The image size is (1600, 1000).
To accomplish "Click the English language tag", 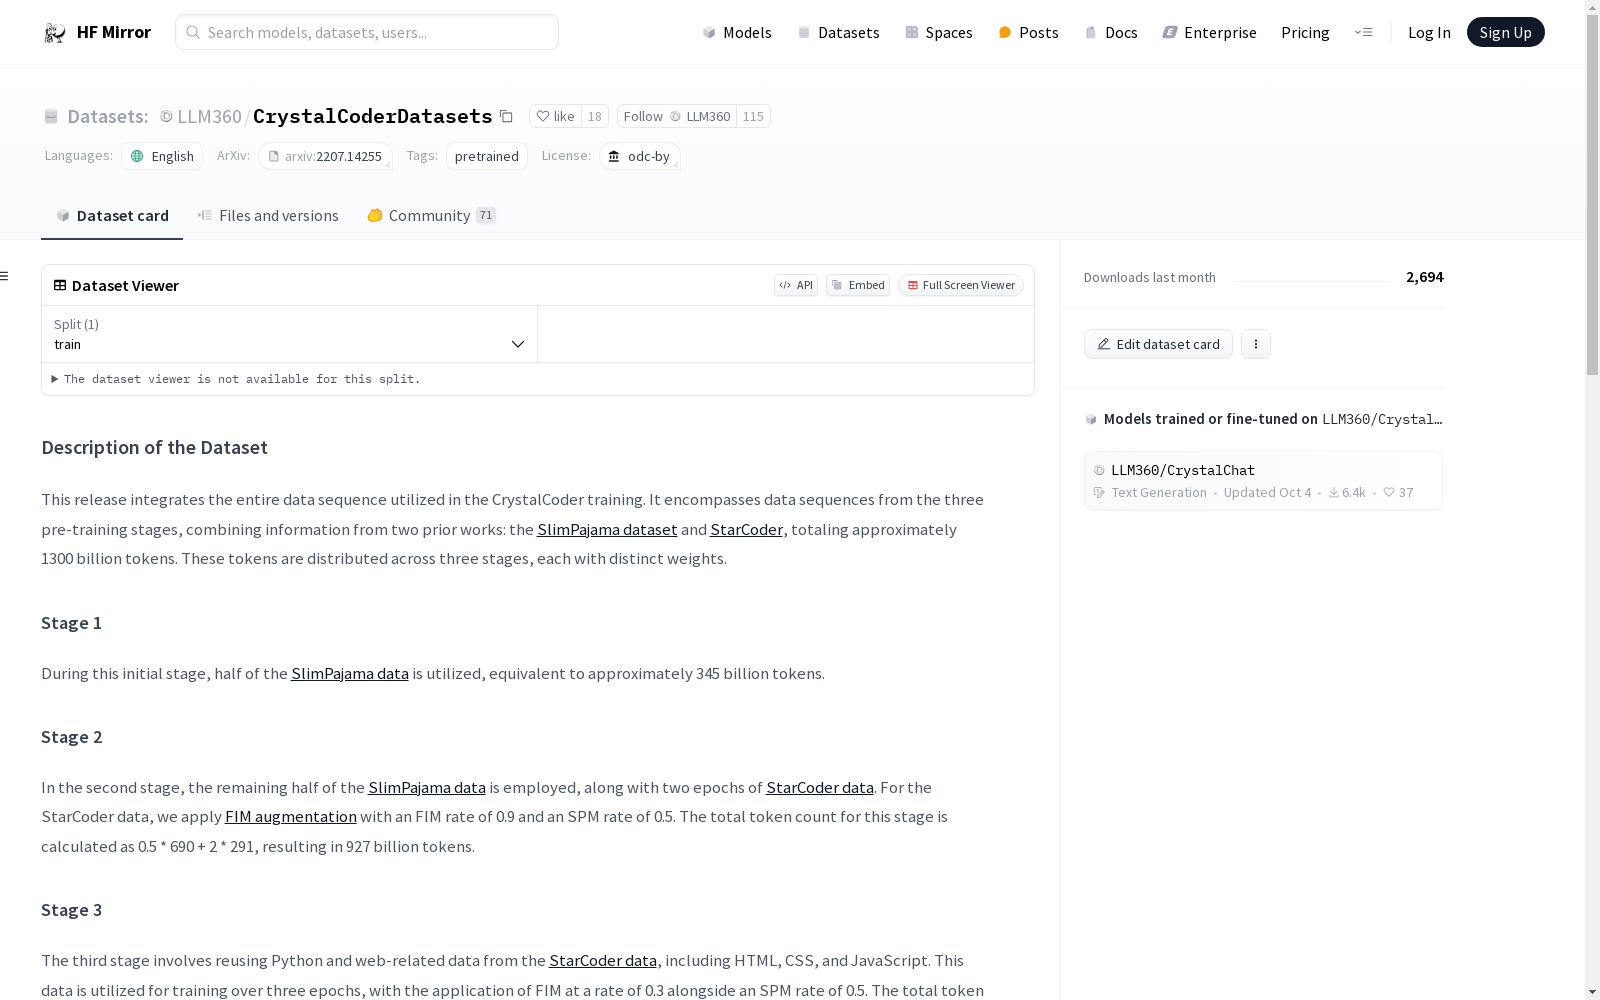I will (162, 156).
